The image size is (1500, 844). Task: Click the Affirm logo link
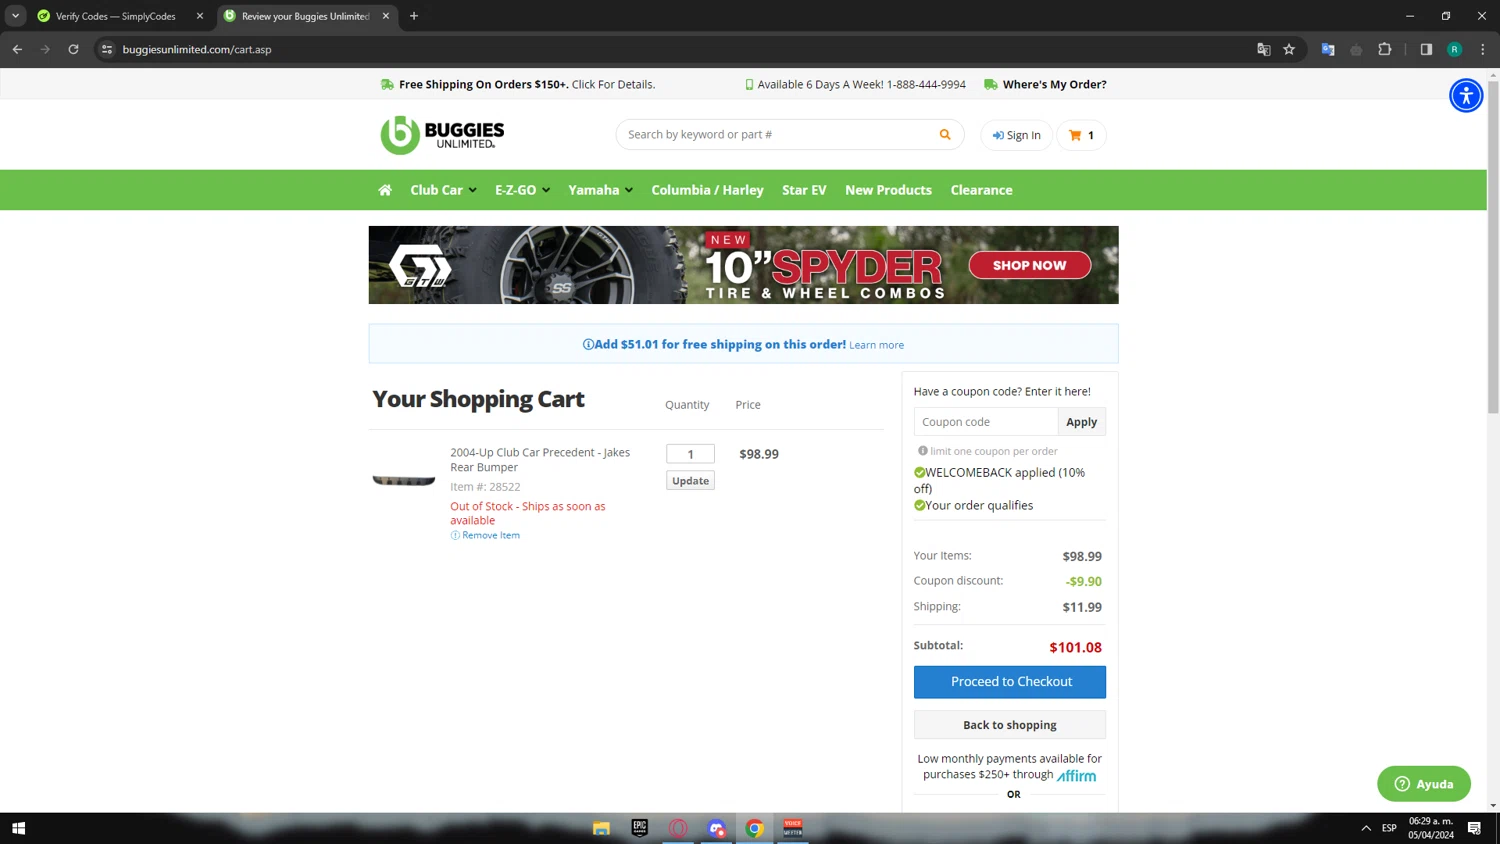pos(1077,775)
